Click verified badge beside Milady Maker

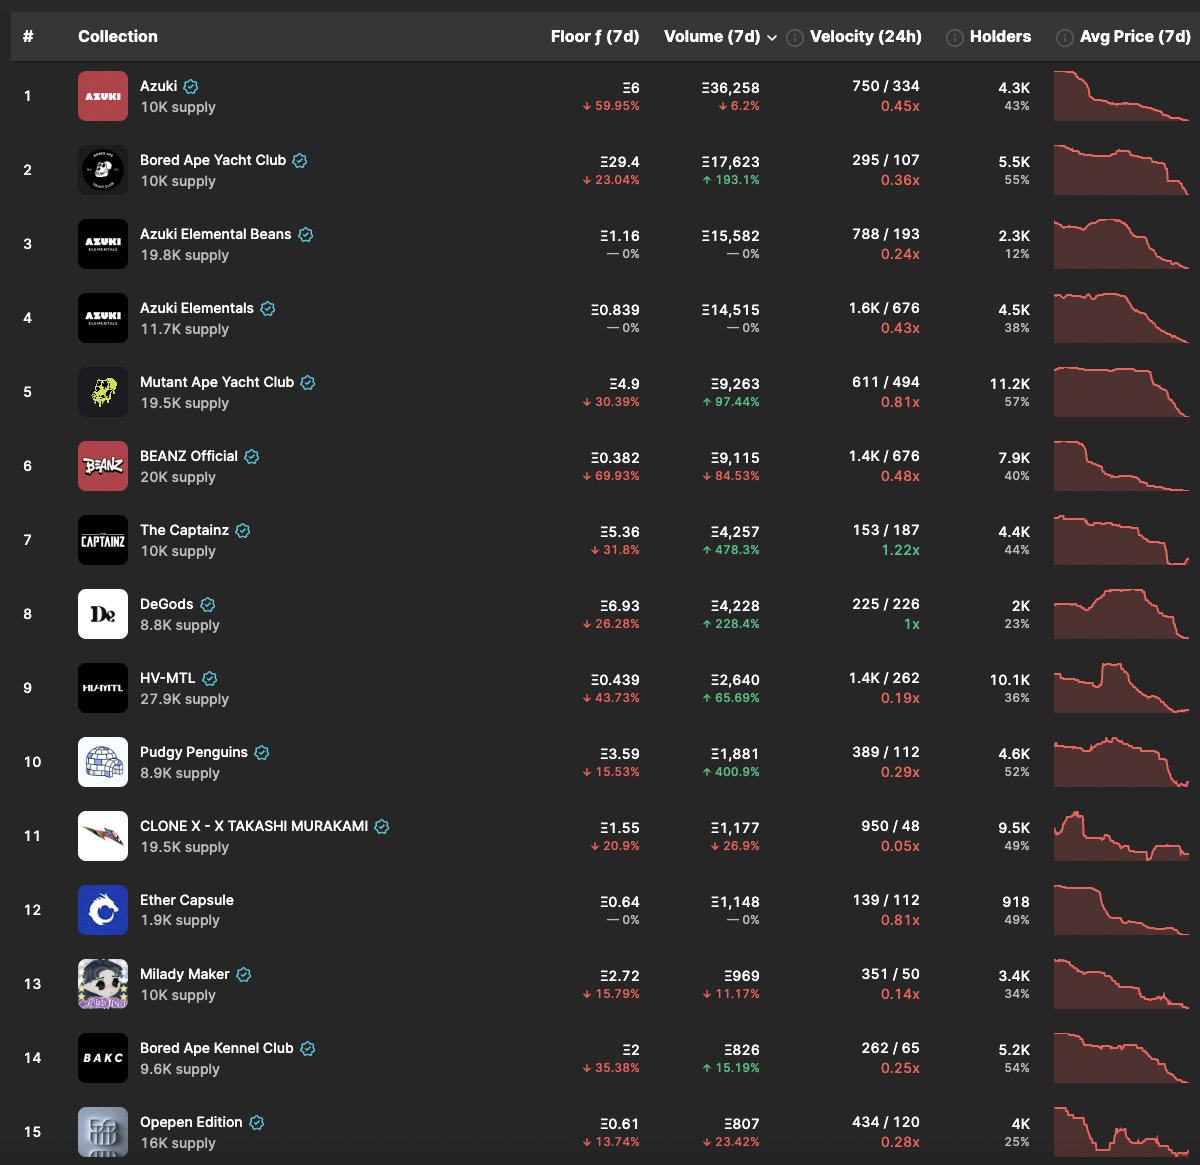pyautogui.click(x=244, y=975)
